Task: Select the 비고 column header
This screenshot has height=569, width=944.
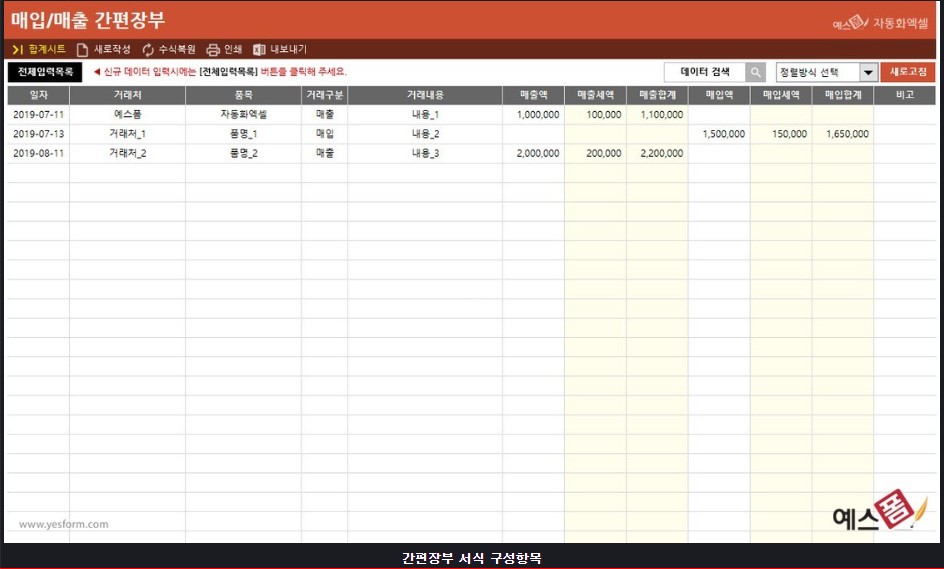Action: point(905,95)
